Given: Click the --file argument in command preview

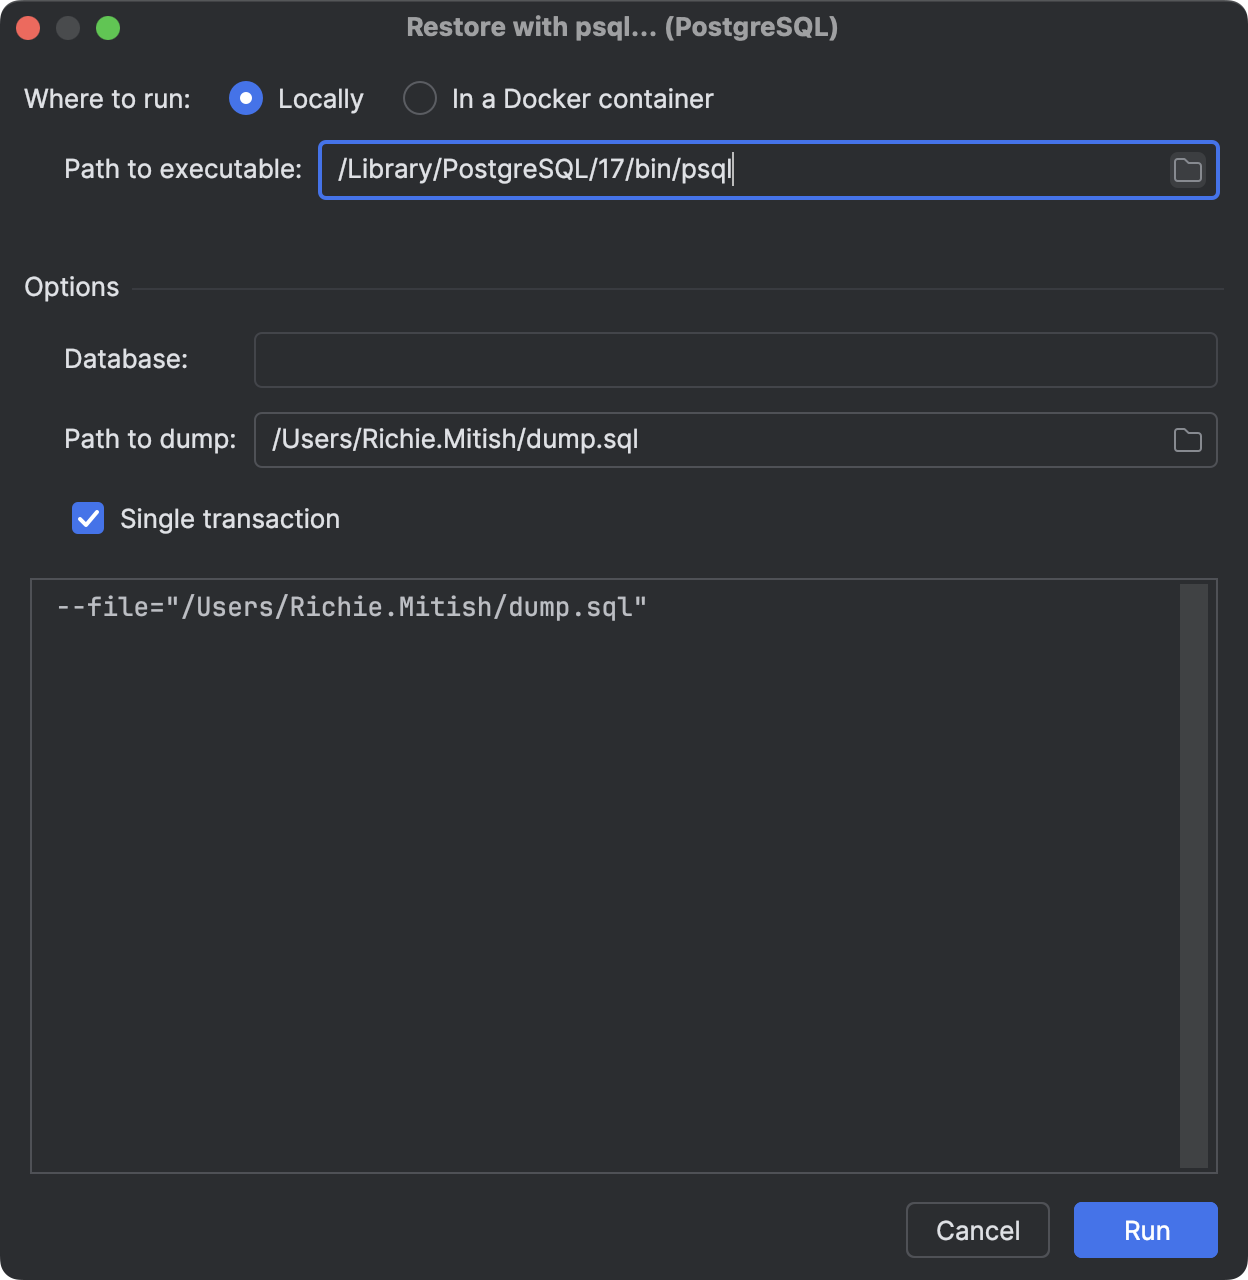Looking at the screenshot, I should (x=352, y=606).
